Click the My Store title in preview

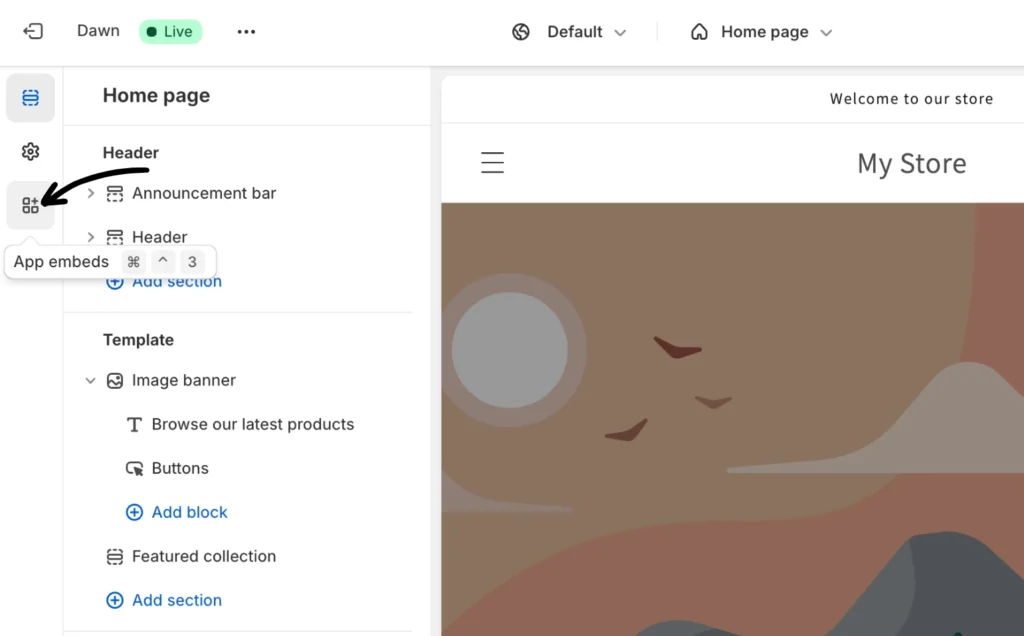[x=911, y=164]
